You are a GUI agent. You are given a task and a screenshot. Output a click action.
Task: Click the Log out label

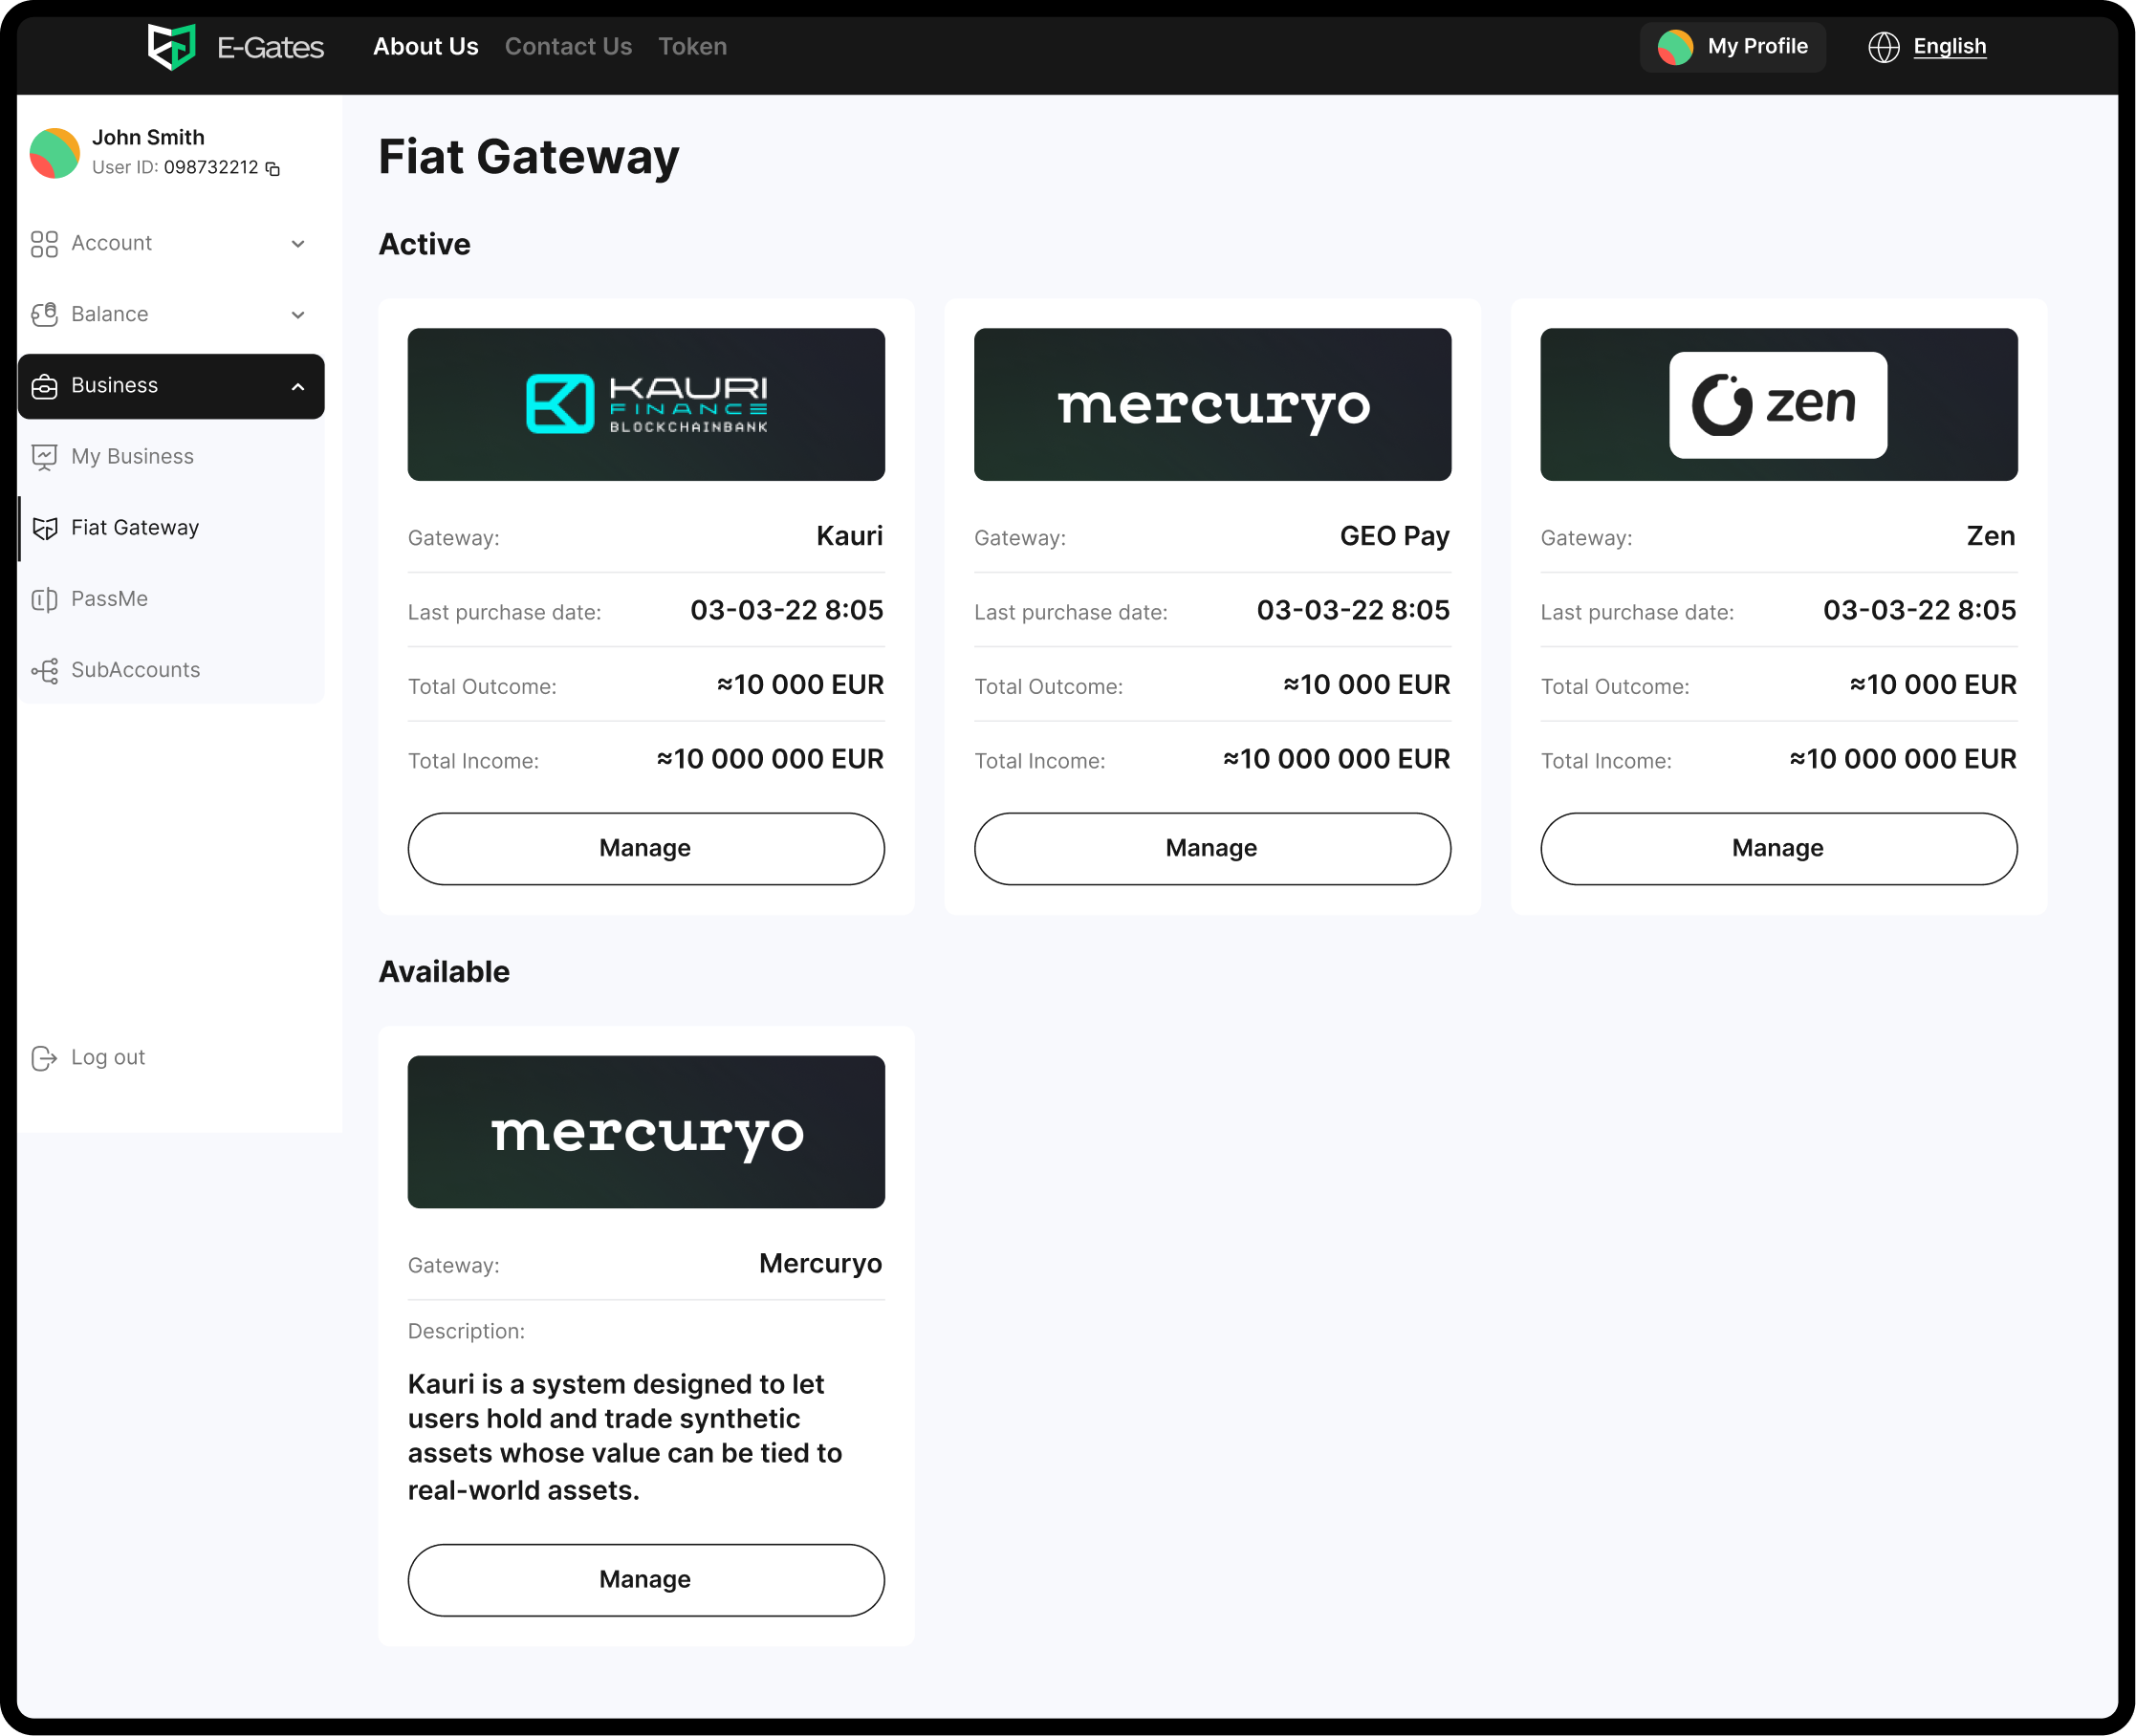[x=108, y=1058]
